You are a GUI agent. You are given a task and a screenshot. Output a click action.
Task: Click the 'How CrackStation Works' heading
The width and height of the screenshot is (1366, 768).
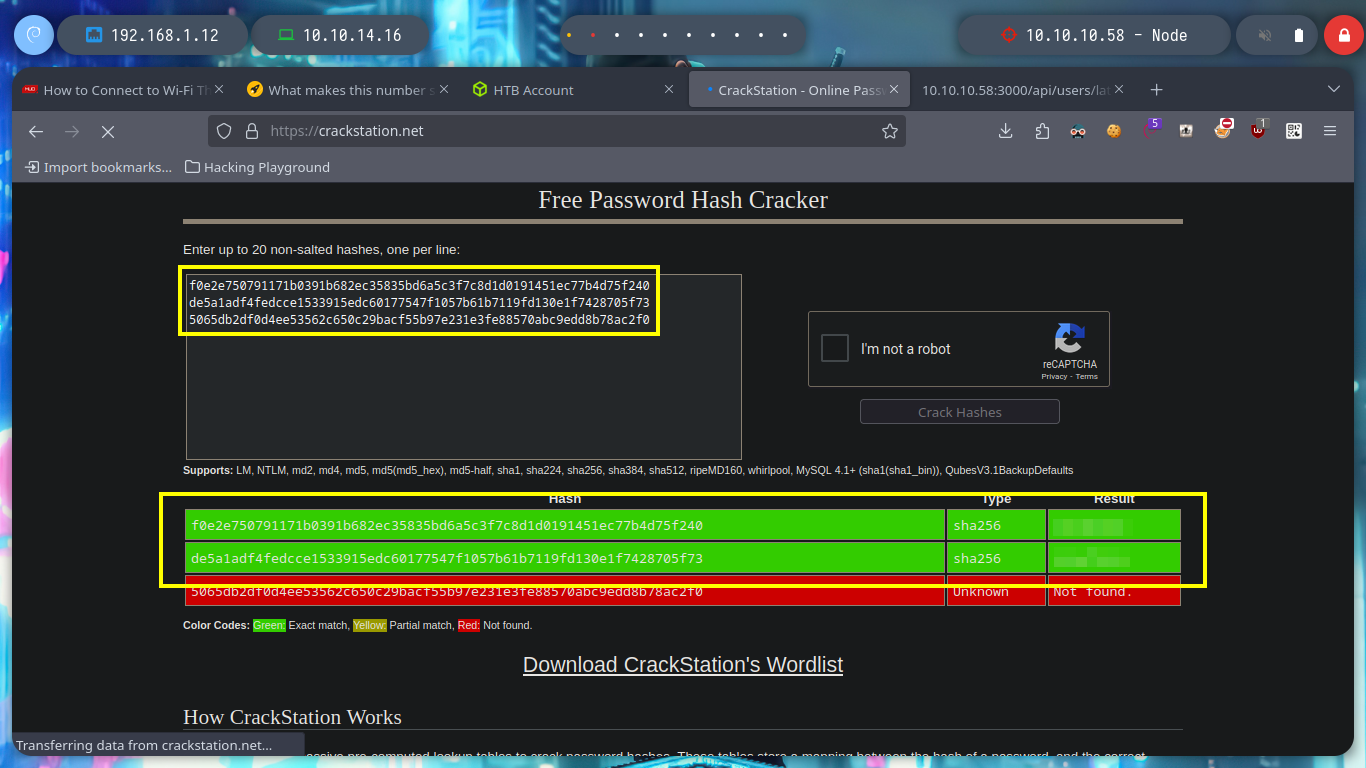point(292,717)
